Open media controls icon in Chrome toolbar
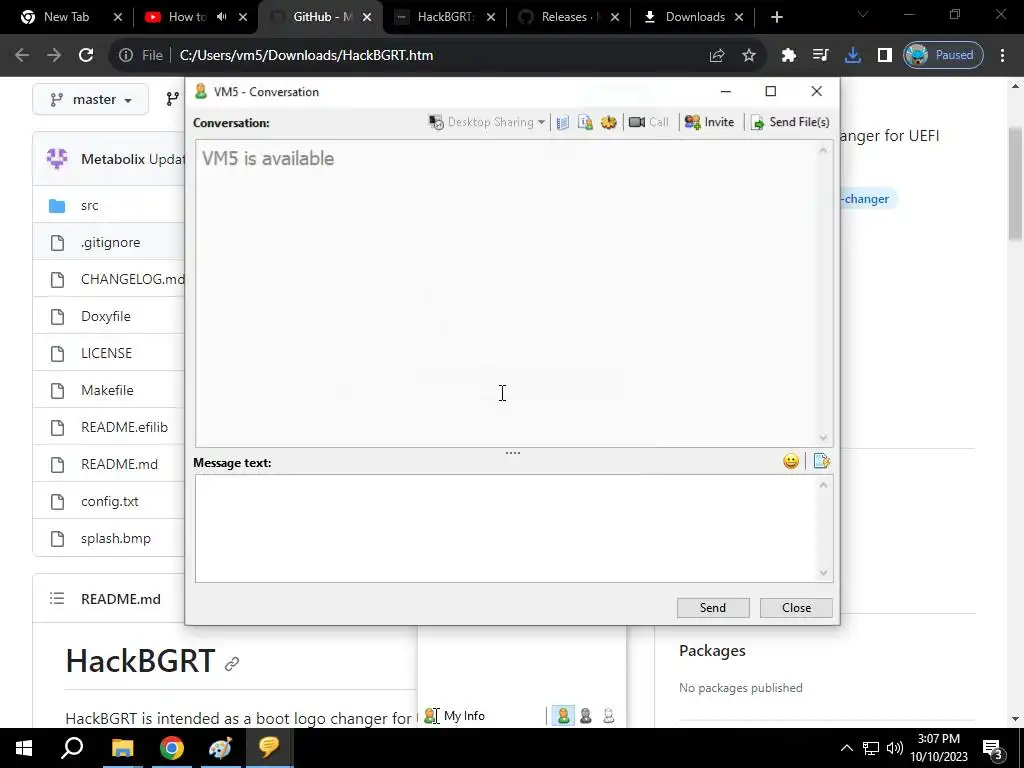 pos(821,56)
